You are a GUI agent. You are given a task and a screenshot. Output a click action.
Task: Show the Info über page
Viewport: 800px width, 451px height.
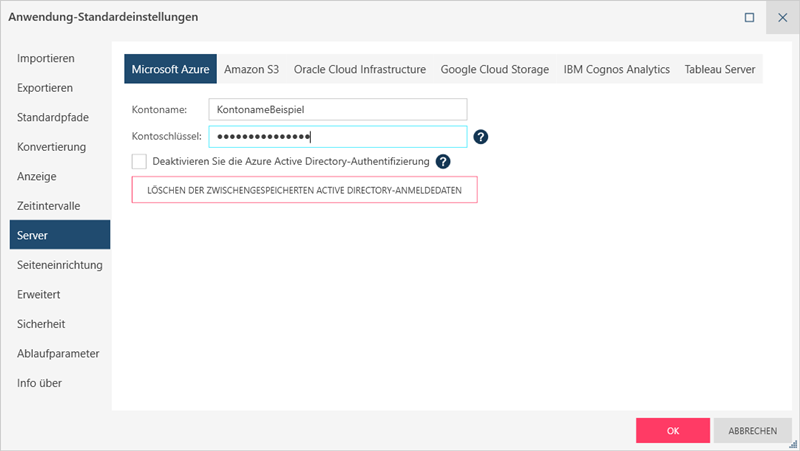[39, 383]
